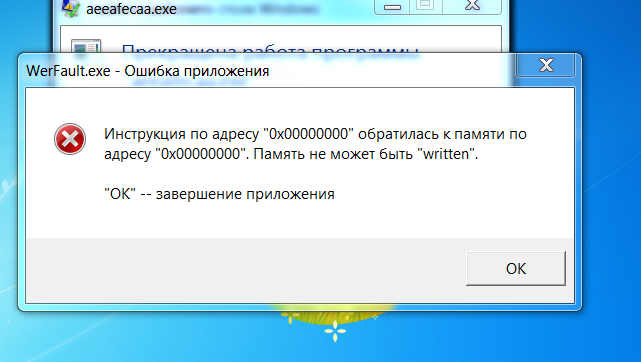Click the disabled maximize button of aeeafecaa.exe
Viewport: 641px width, 362px height.
point(426,6)
